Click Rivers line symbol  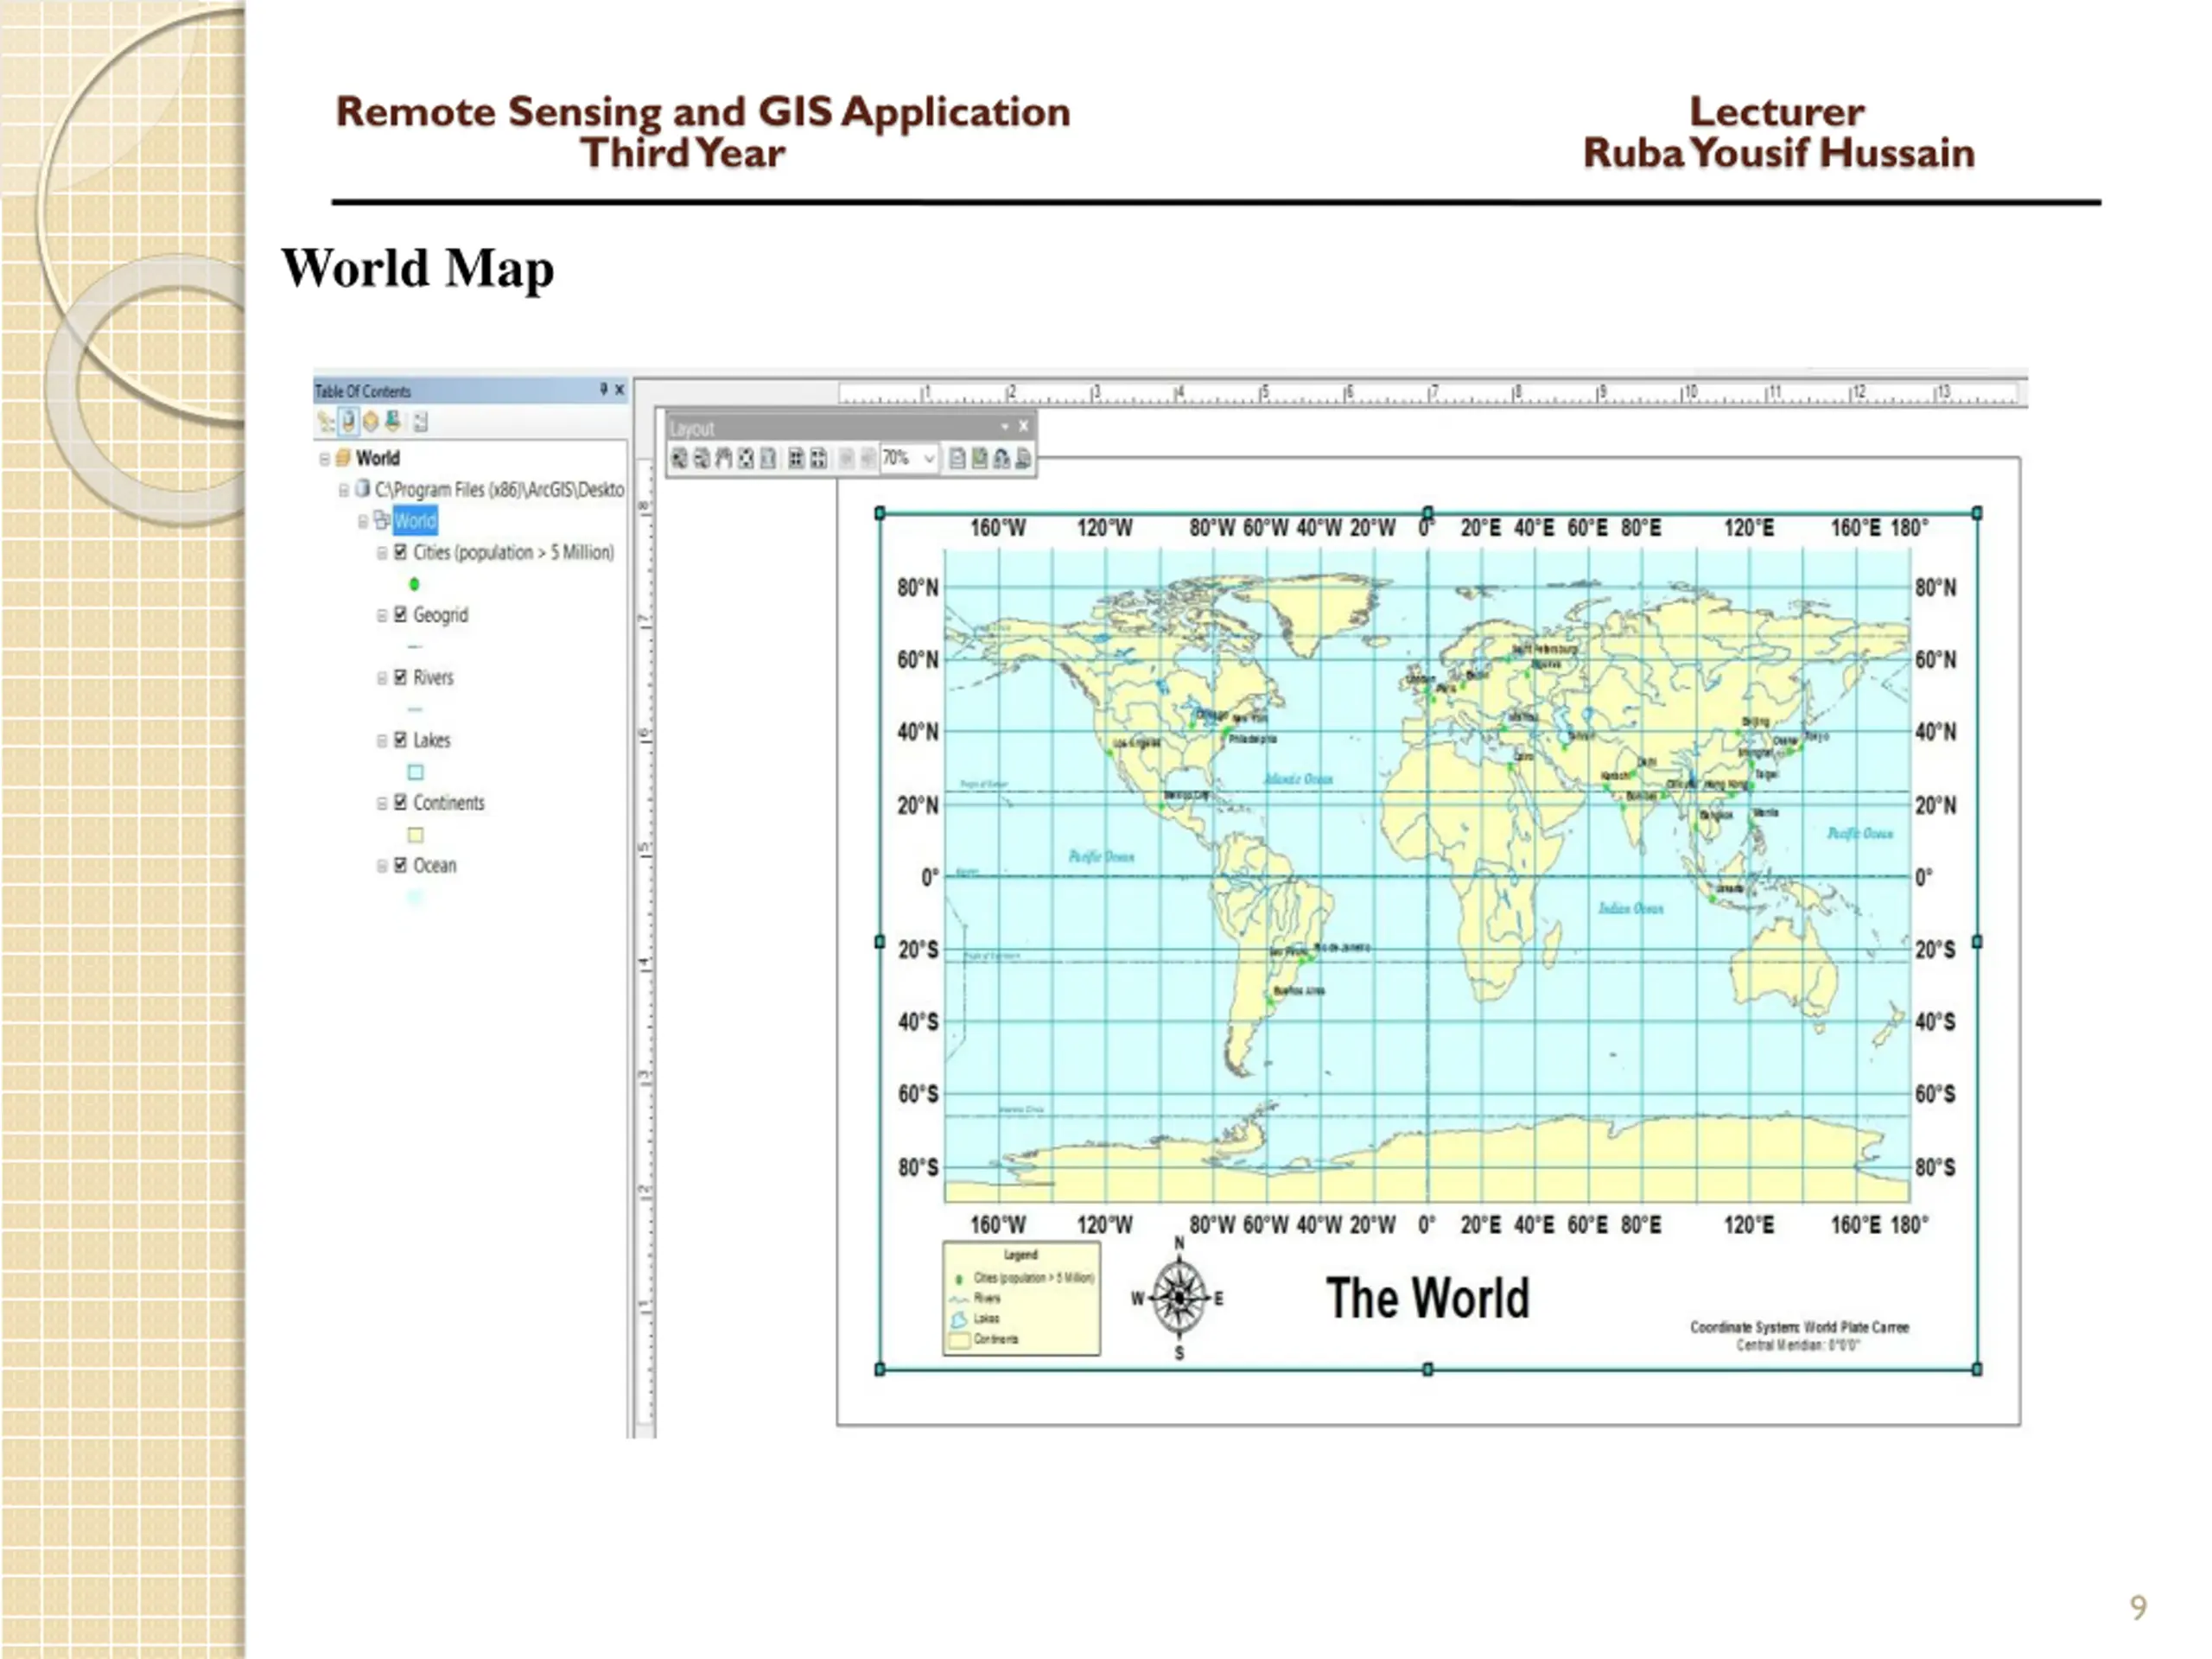(415, 709)
